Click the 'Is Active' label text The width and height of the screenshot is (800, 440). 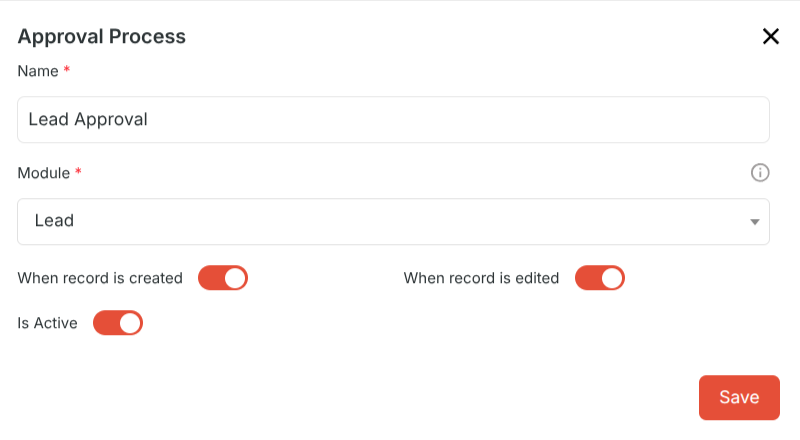coord(47,323)
